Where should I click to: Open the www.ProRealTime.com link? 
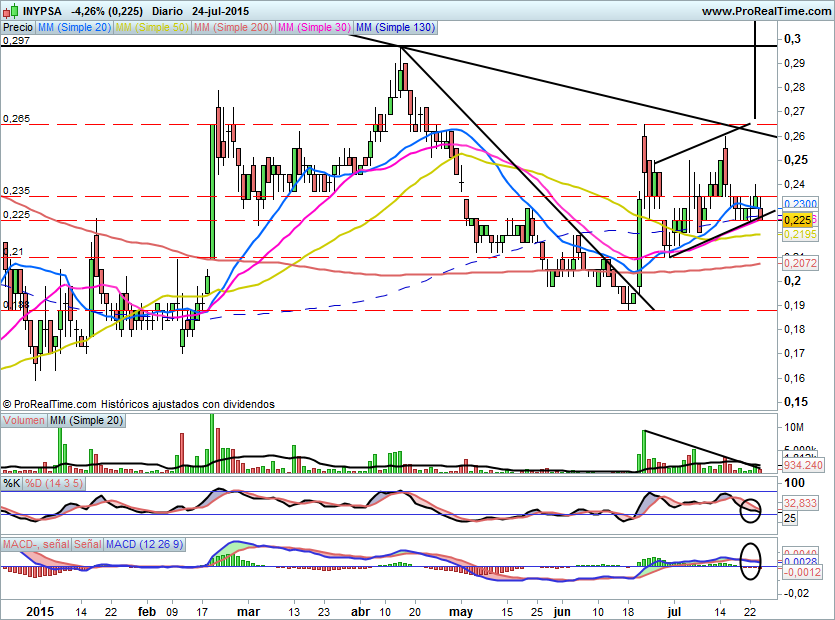(x=766, y=11)
